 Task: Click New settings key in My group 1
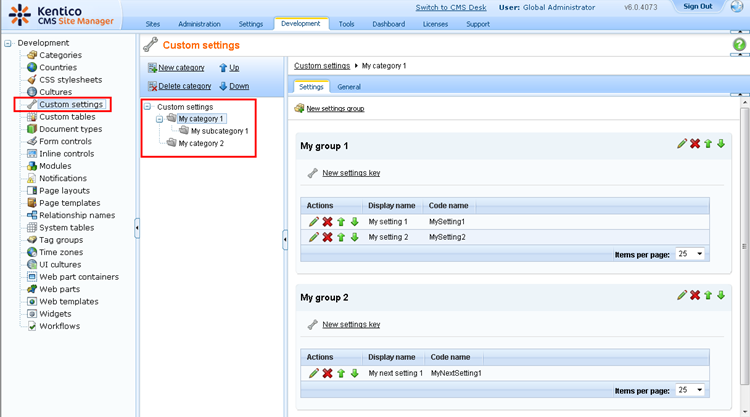pos(351,173)
